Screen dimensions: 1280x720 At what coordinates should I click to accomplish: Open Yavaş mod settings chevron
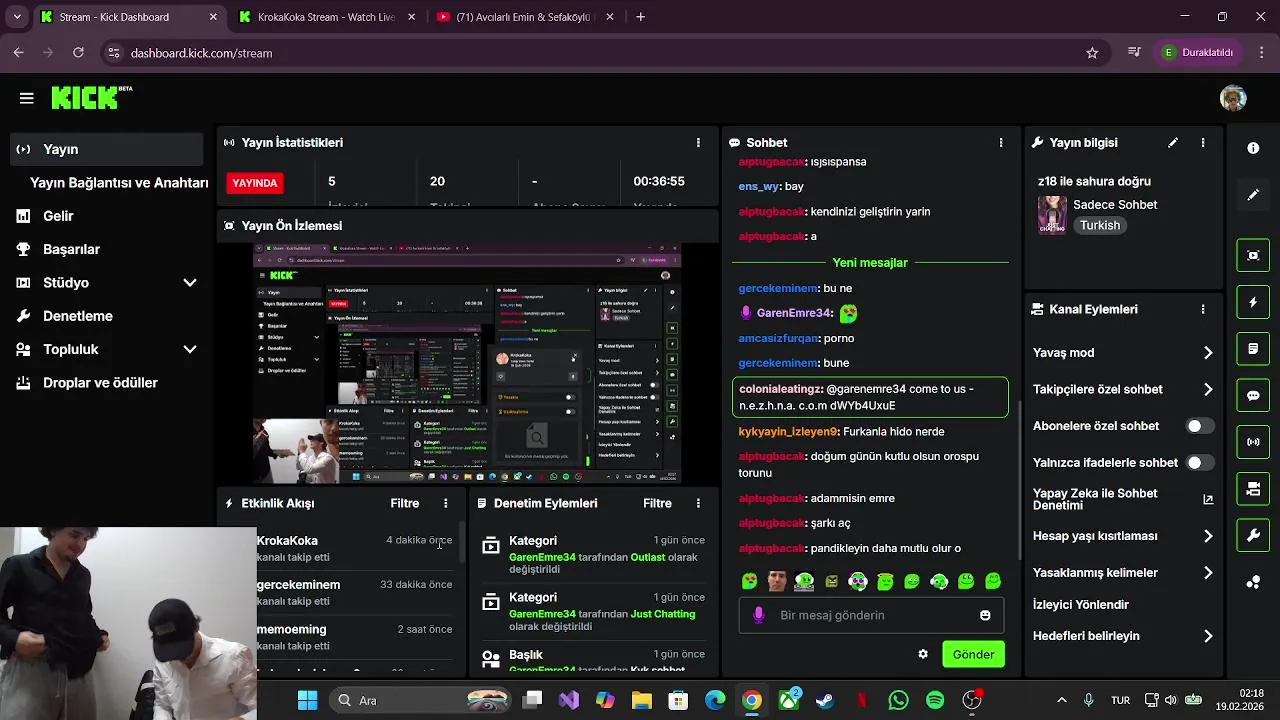click(x=1208, y=353)
